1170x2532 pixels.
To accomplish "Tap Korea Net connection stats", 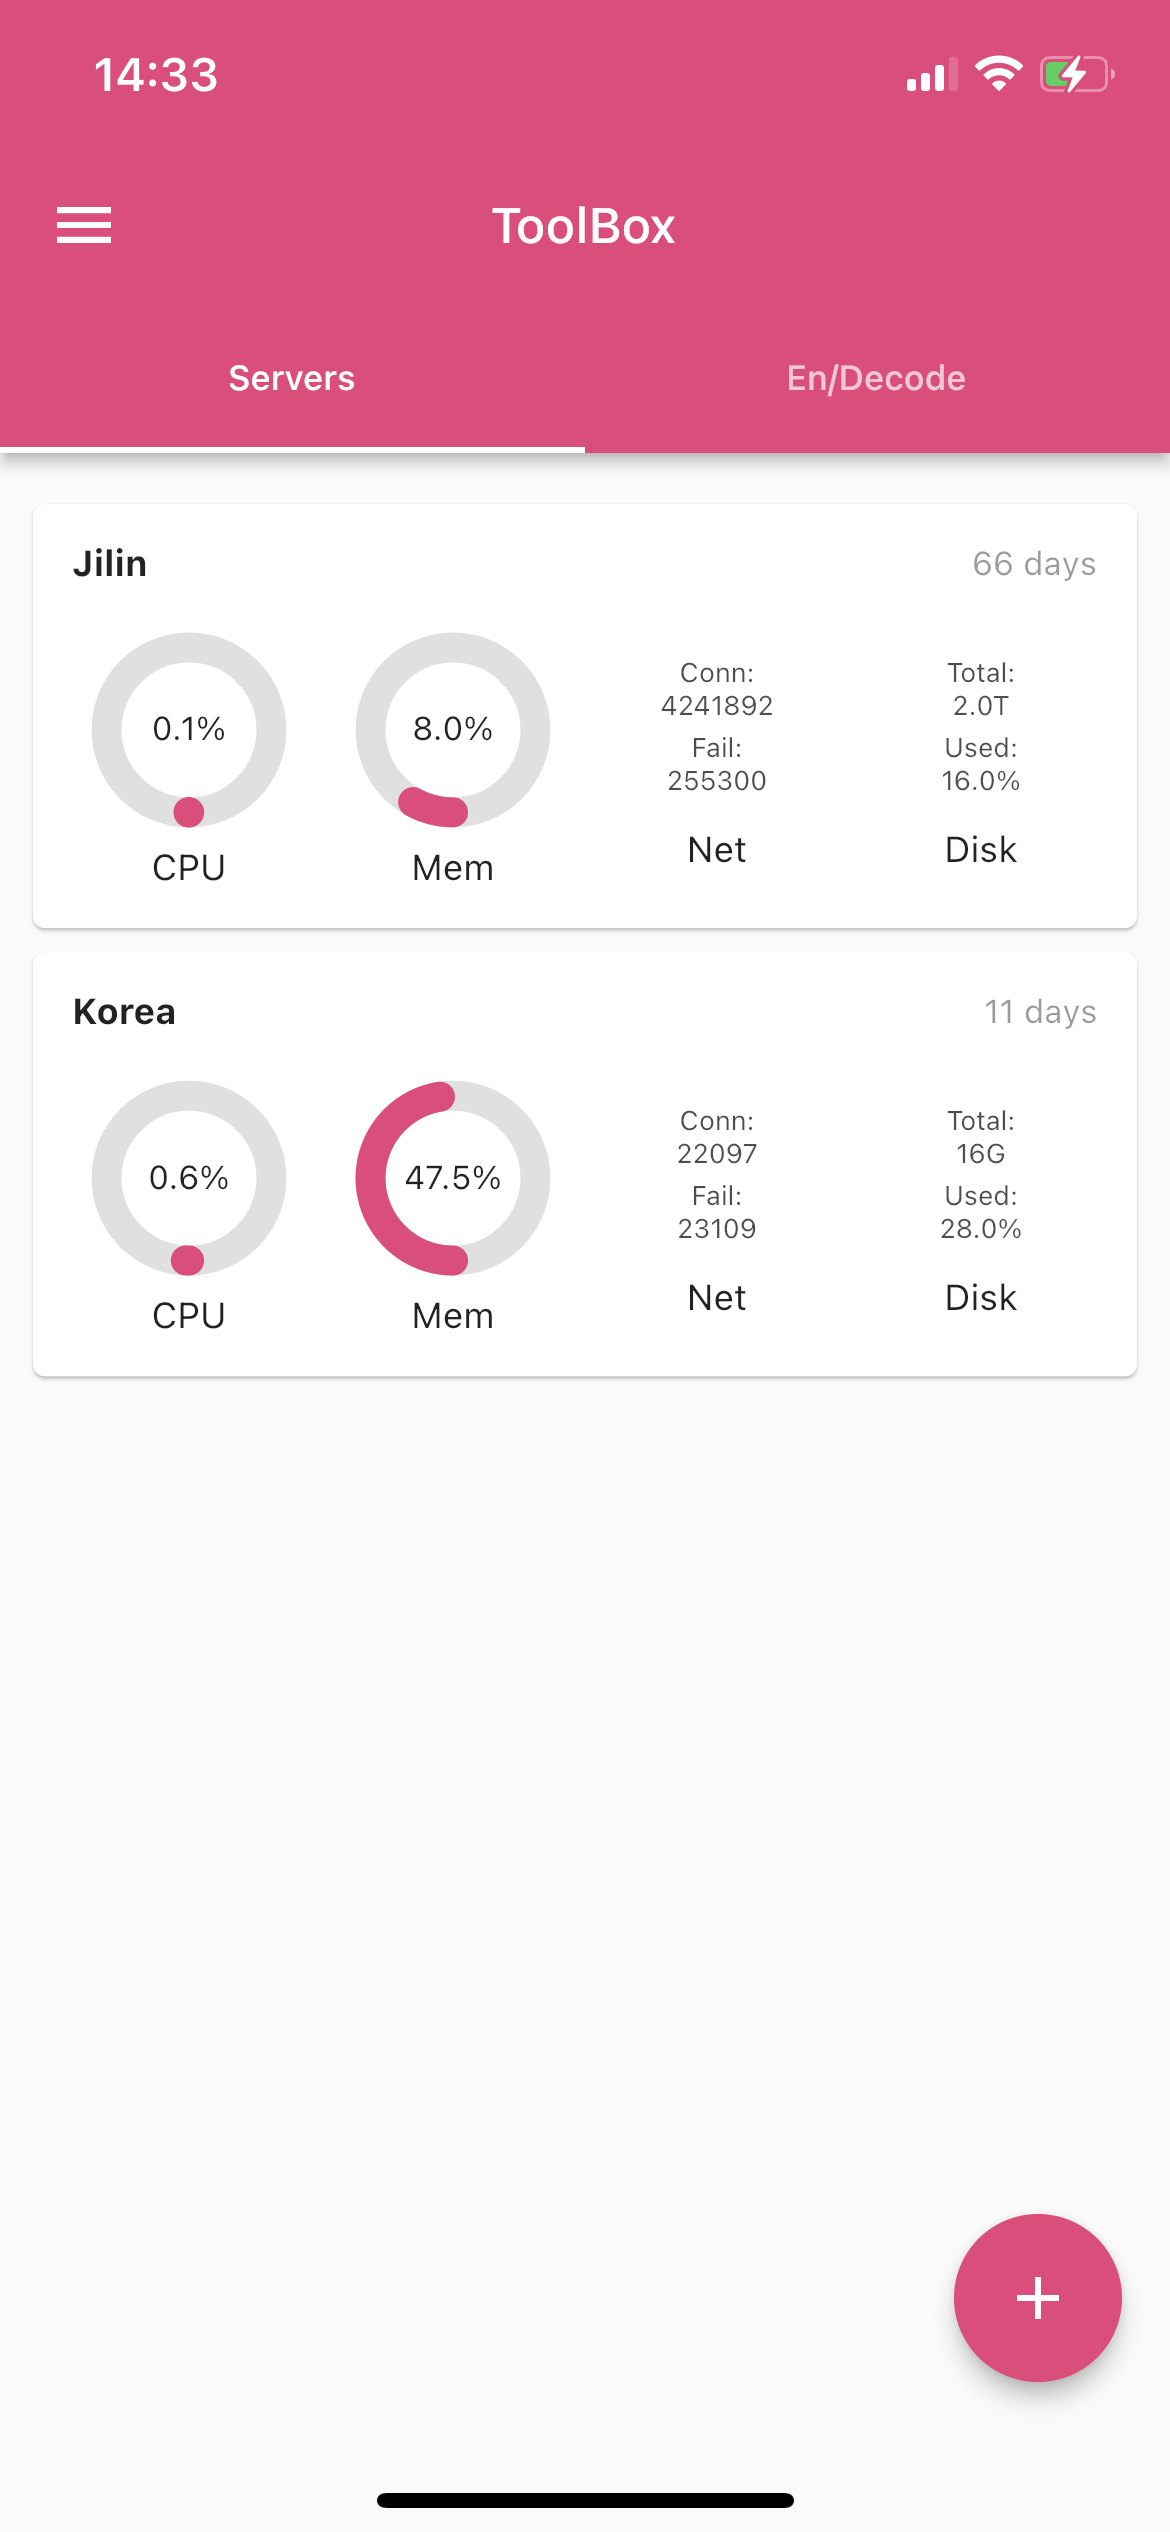I will pyautogui.click(x=717, y=1208).
